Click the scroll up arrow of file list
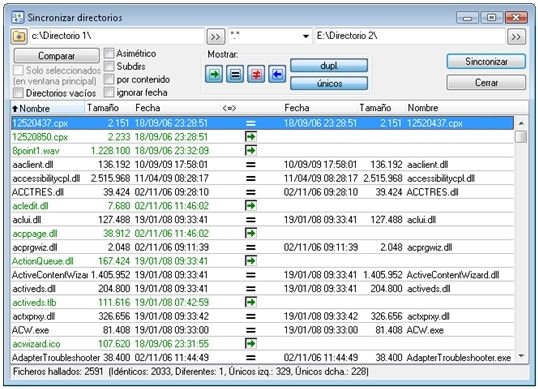This screenshot has width=538, height=389. [x=521, y=123]
